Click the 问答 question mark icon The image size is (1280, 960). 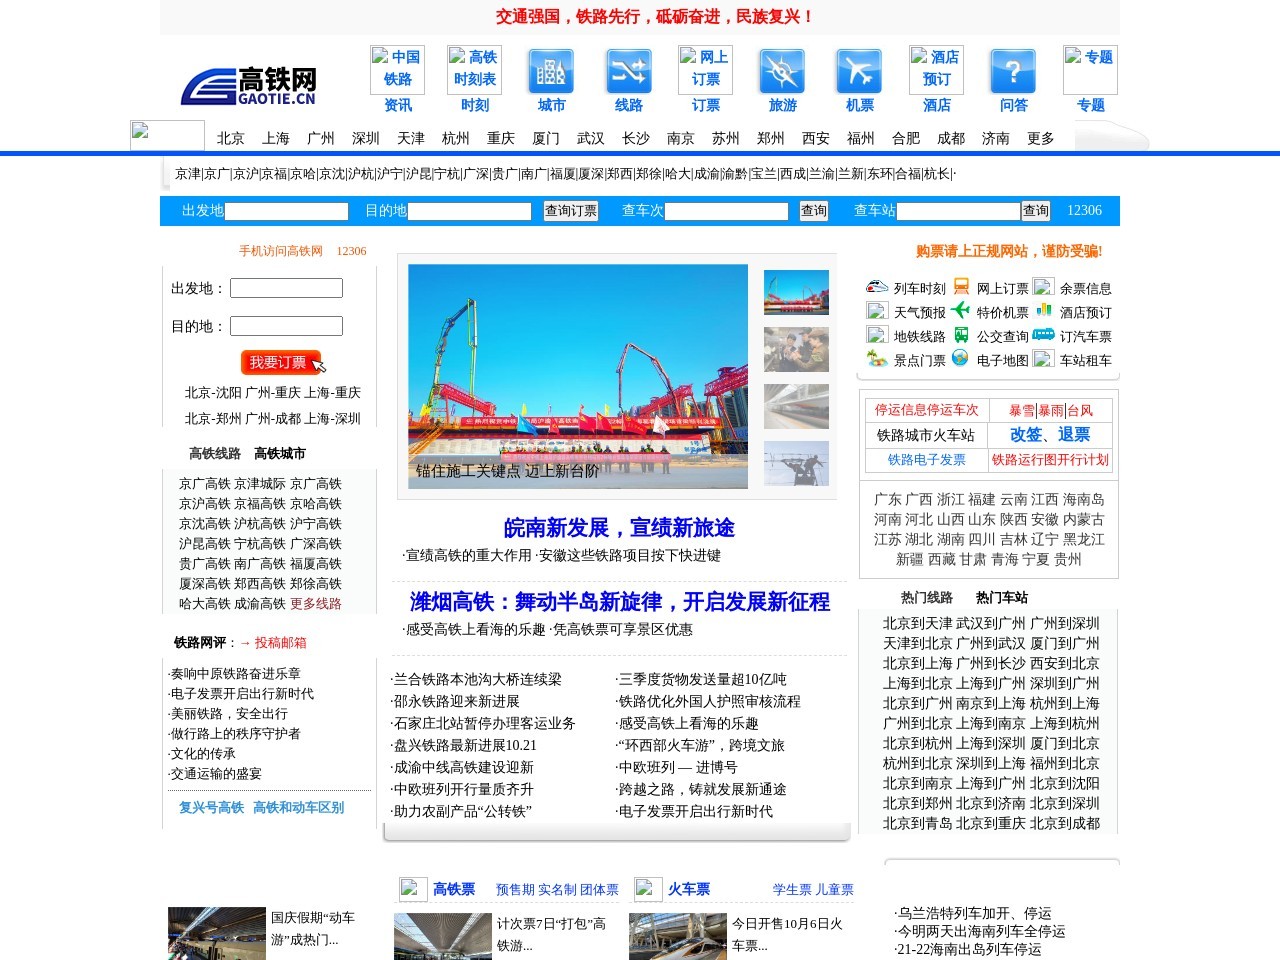pos(1013,71)
